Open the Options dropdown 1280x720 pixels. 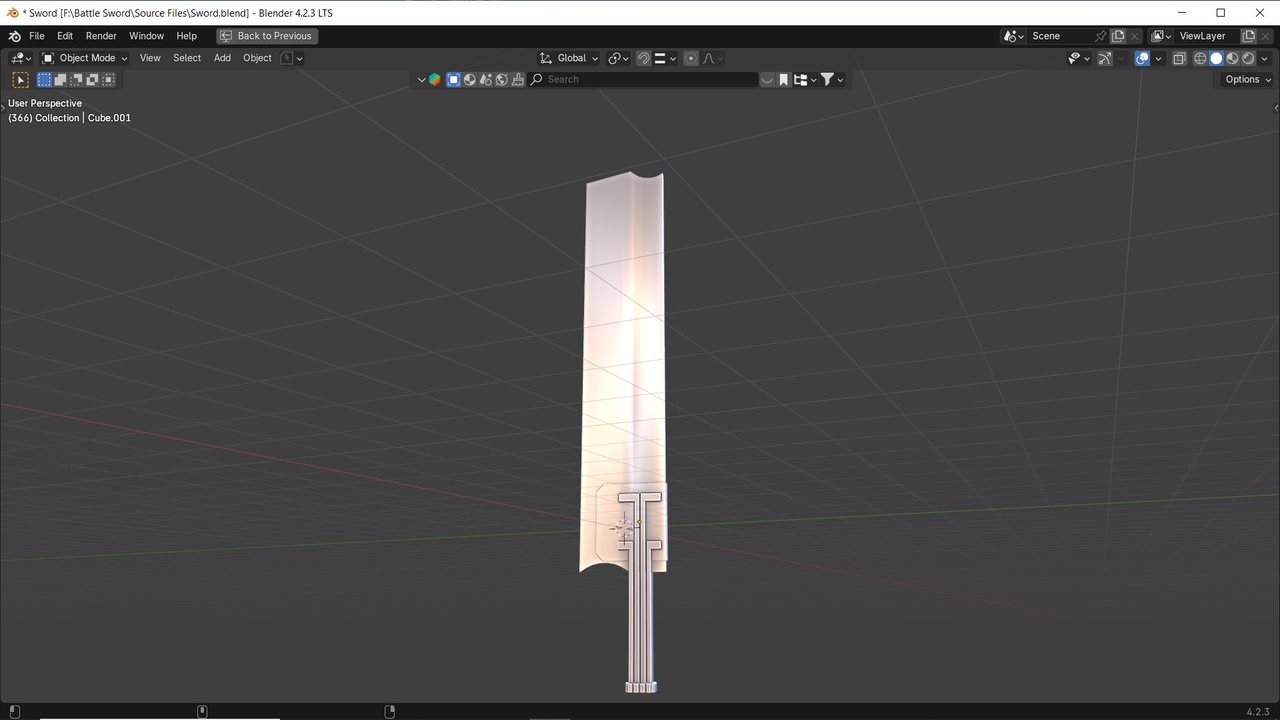1247,80
